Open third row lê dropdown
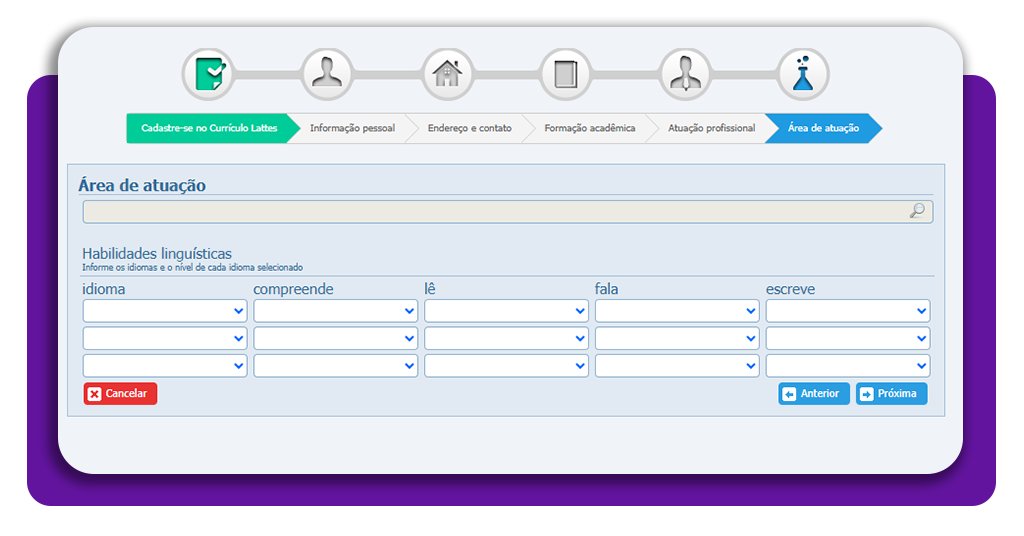Image resolution: width=1024 pixels, height=536 pixels. click(506, 366)
